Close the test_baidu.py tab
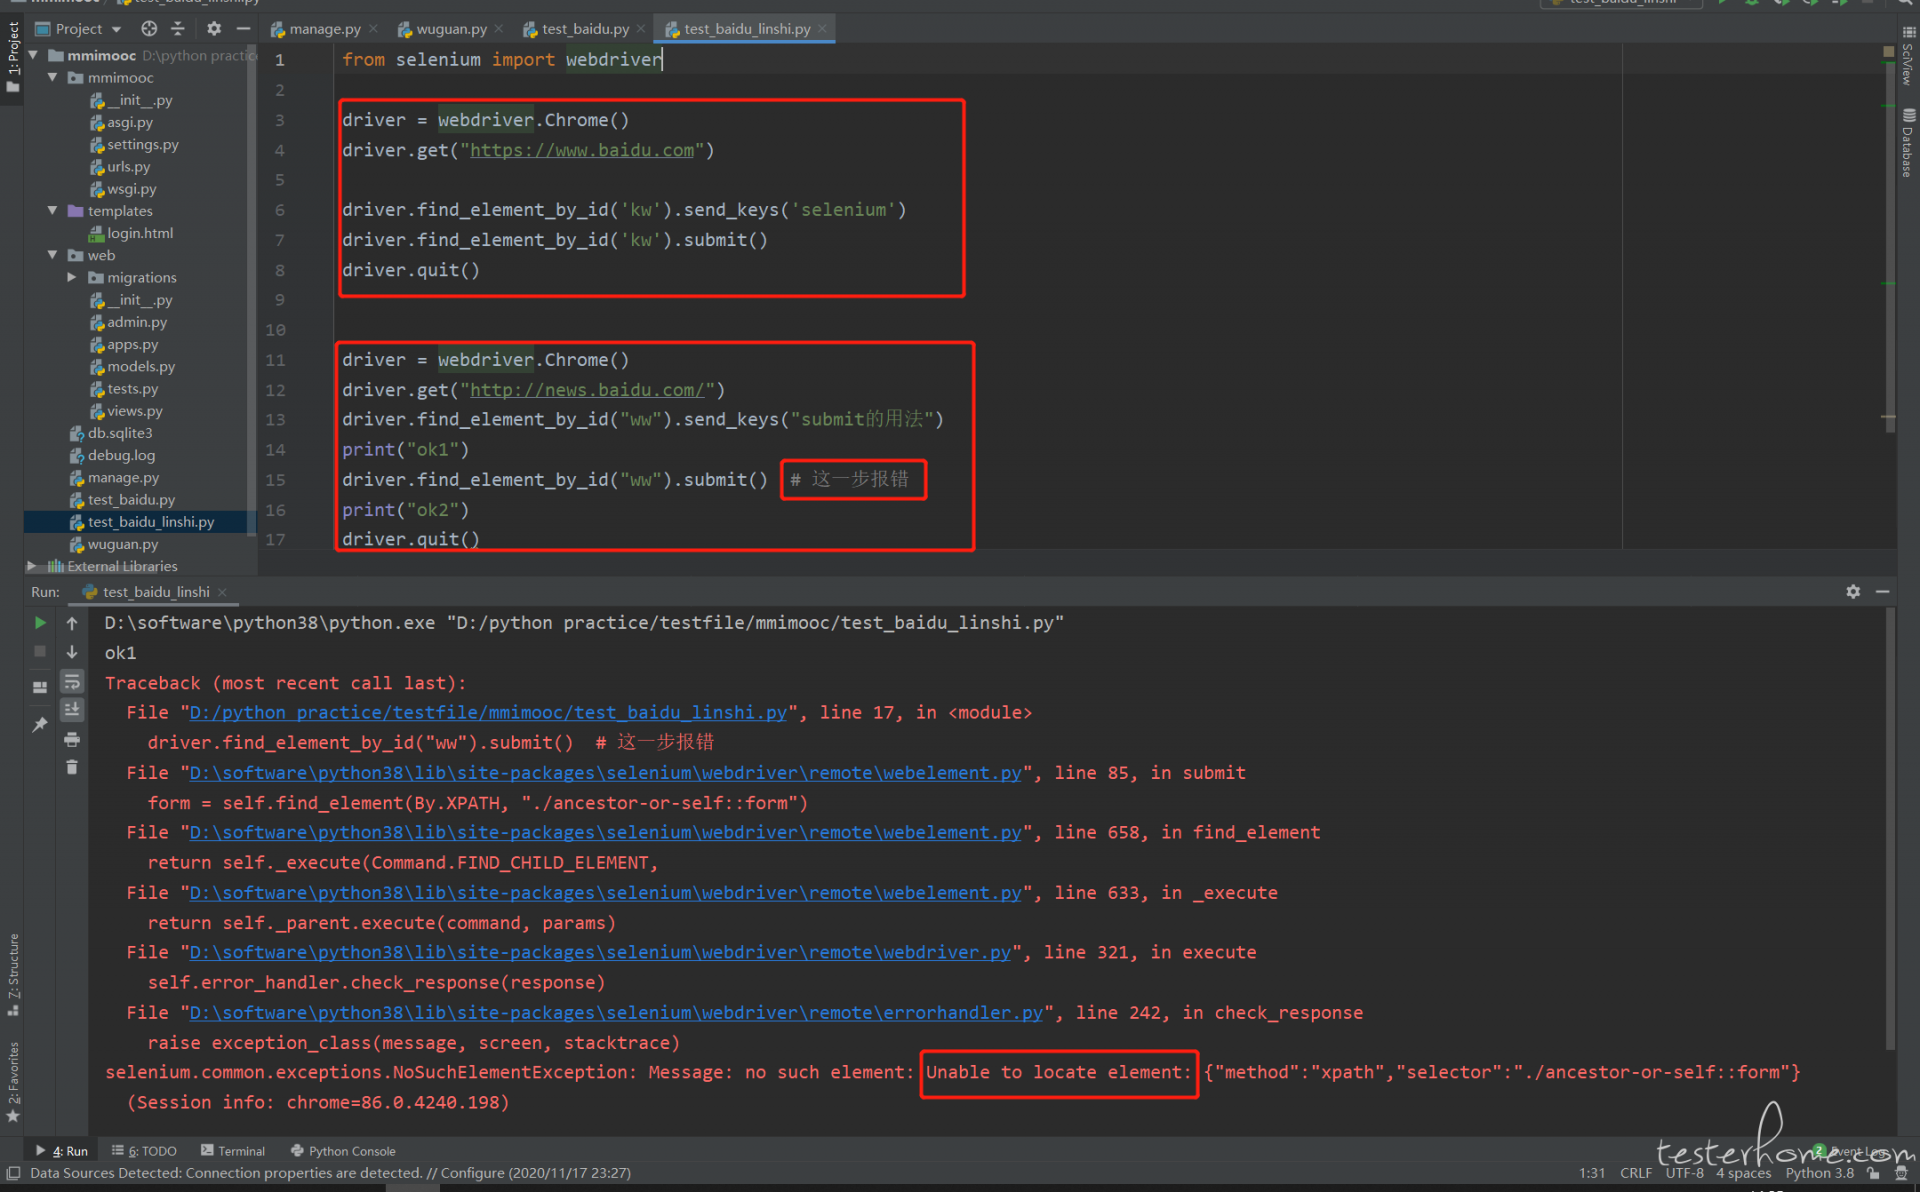The height and width of the screenshot is (1192, 1920). (x=641, y=29)
